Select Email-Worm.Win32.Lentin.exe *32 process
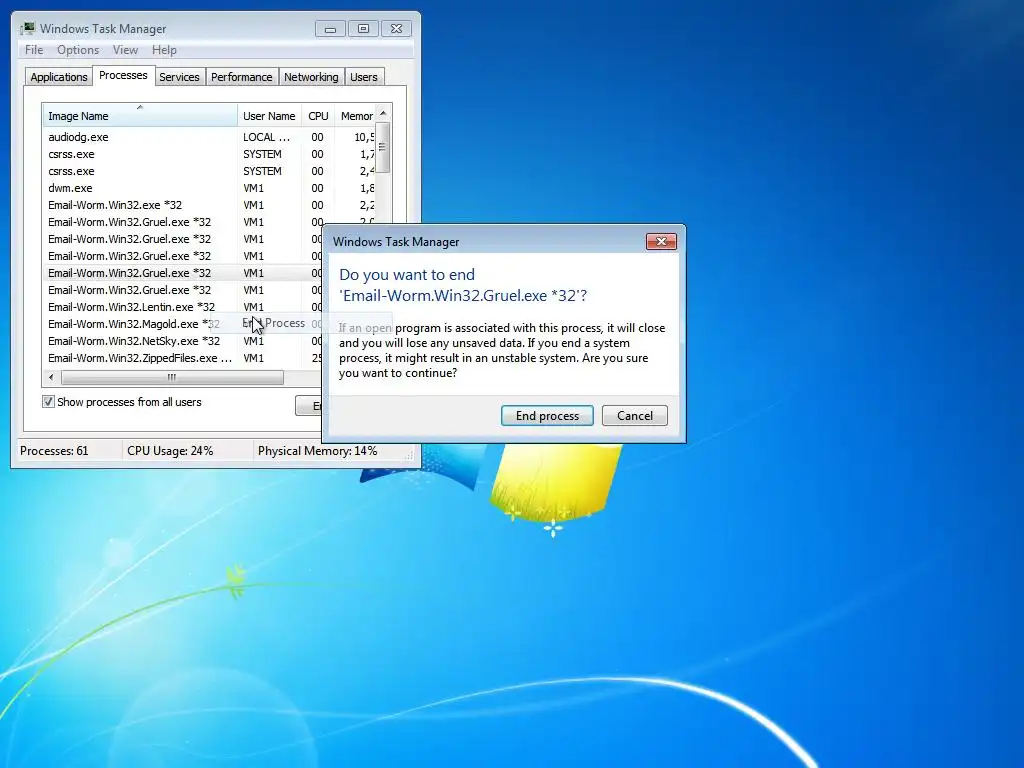Viewport: 1024px width, 768px height. (x=183, y=307)
